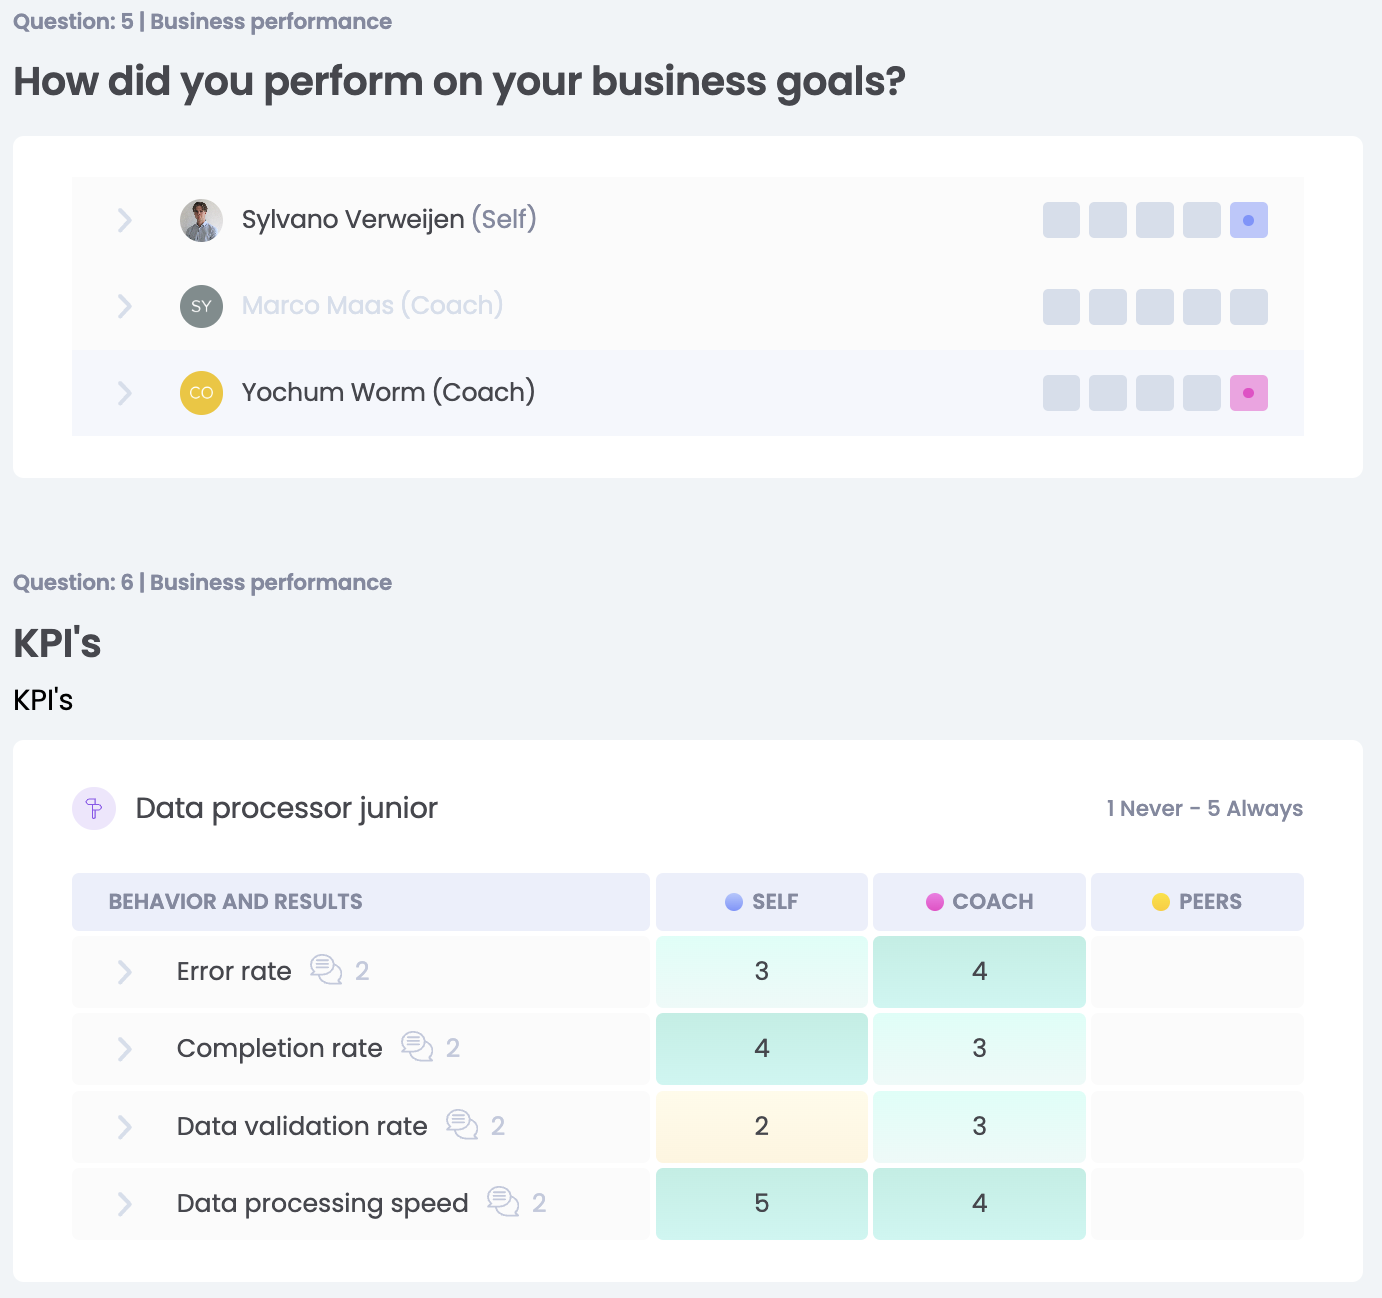Image resolution: width=1382 pixels, height=1298 pixels.
Task: Click Data processing speed label
Action: point(322,1203)
